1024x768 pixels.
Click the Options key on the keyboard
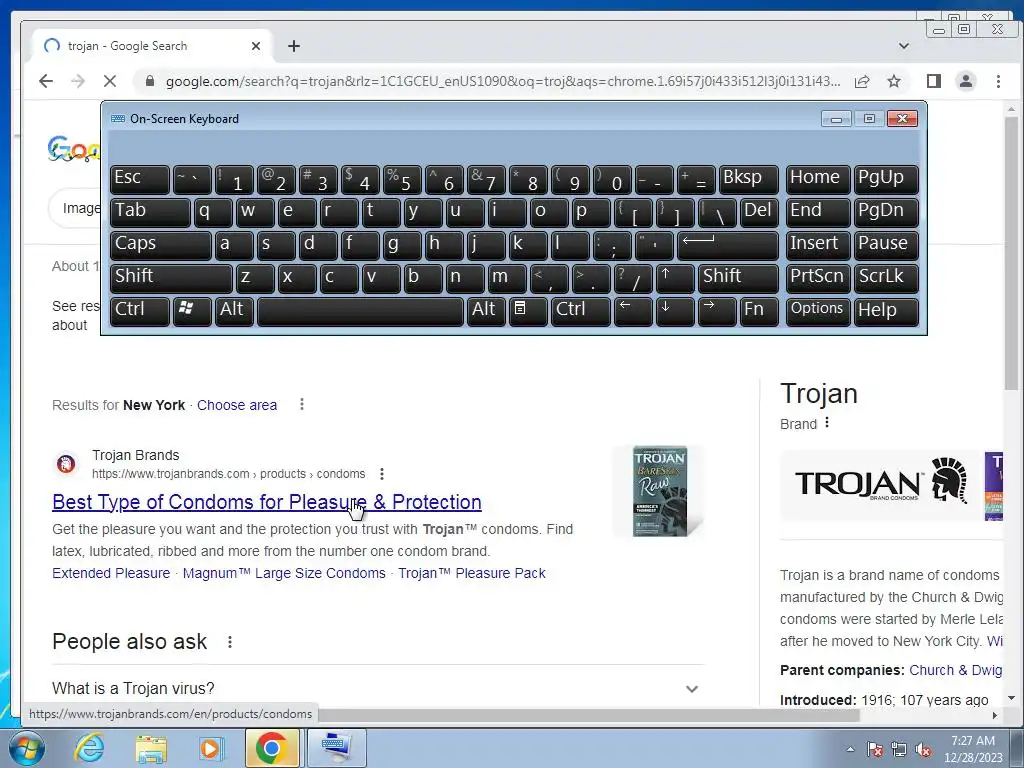click(x=818, y=311)
